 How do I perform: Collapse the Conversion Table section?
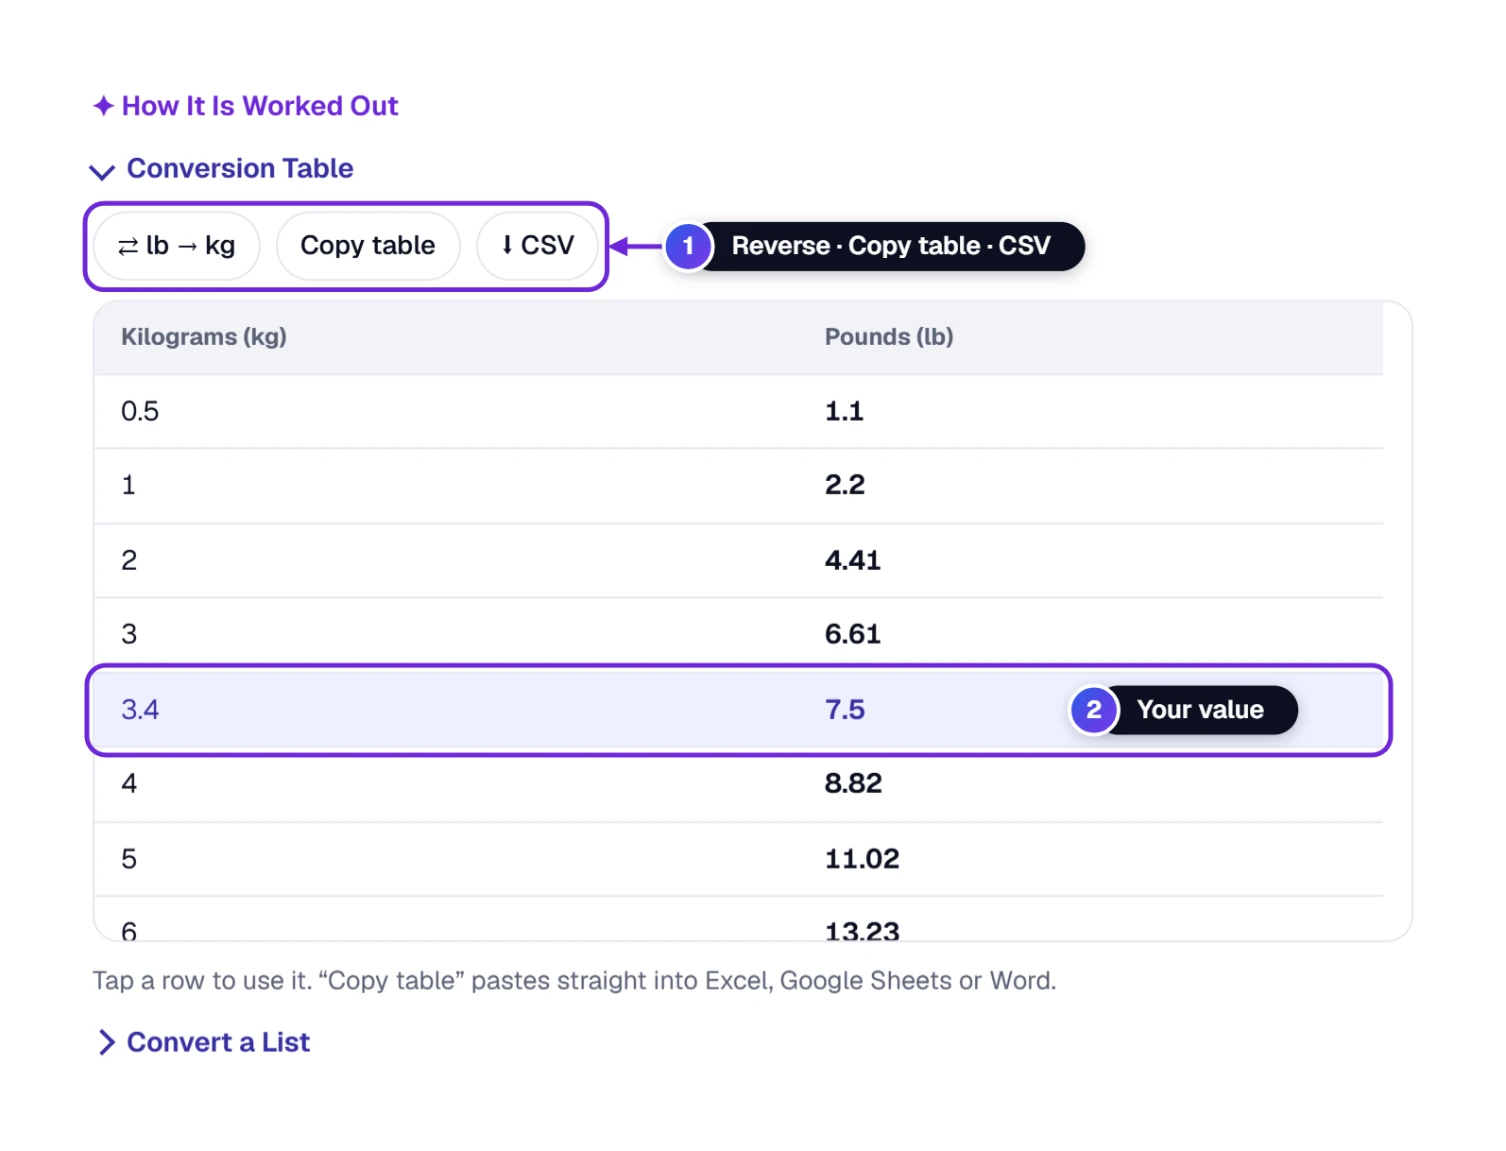click(222, 169)
